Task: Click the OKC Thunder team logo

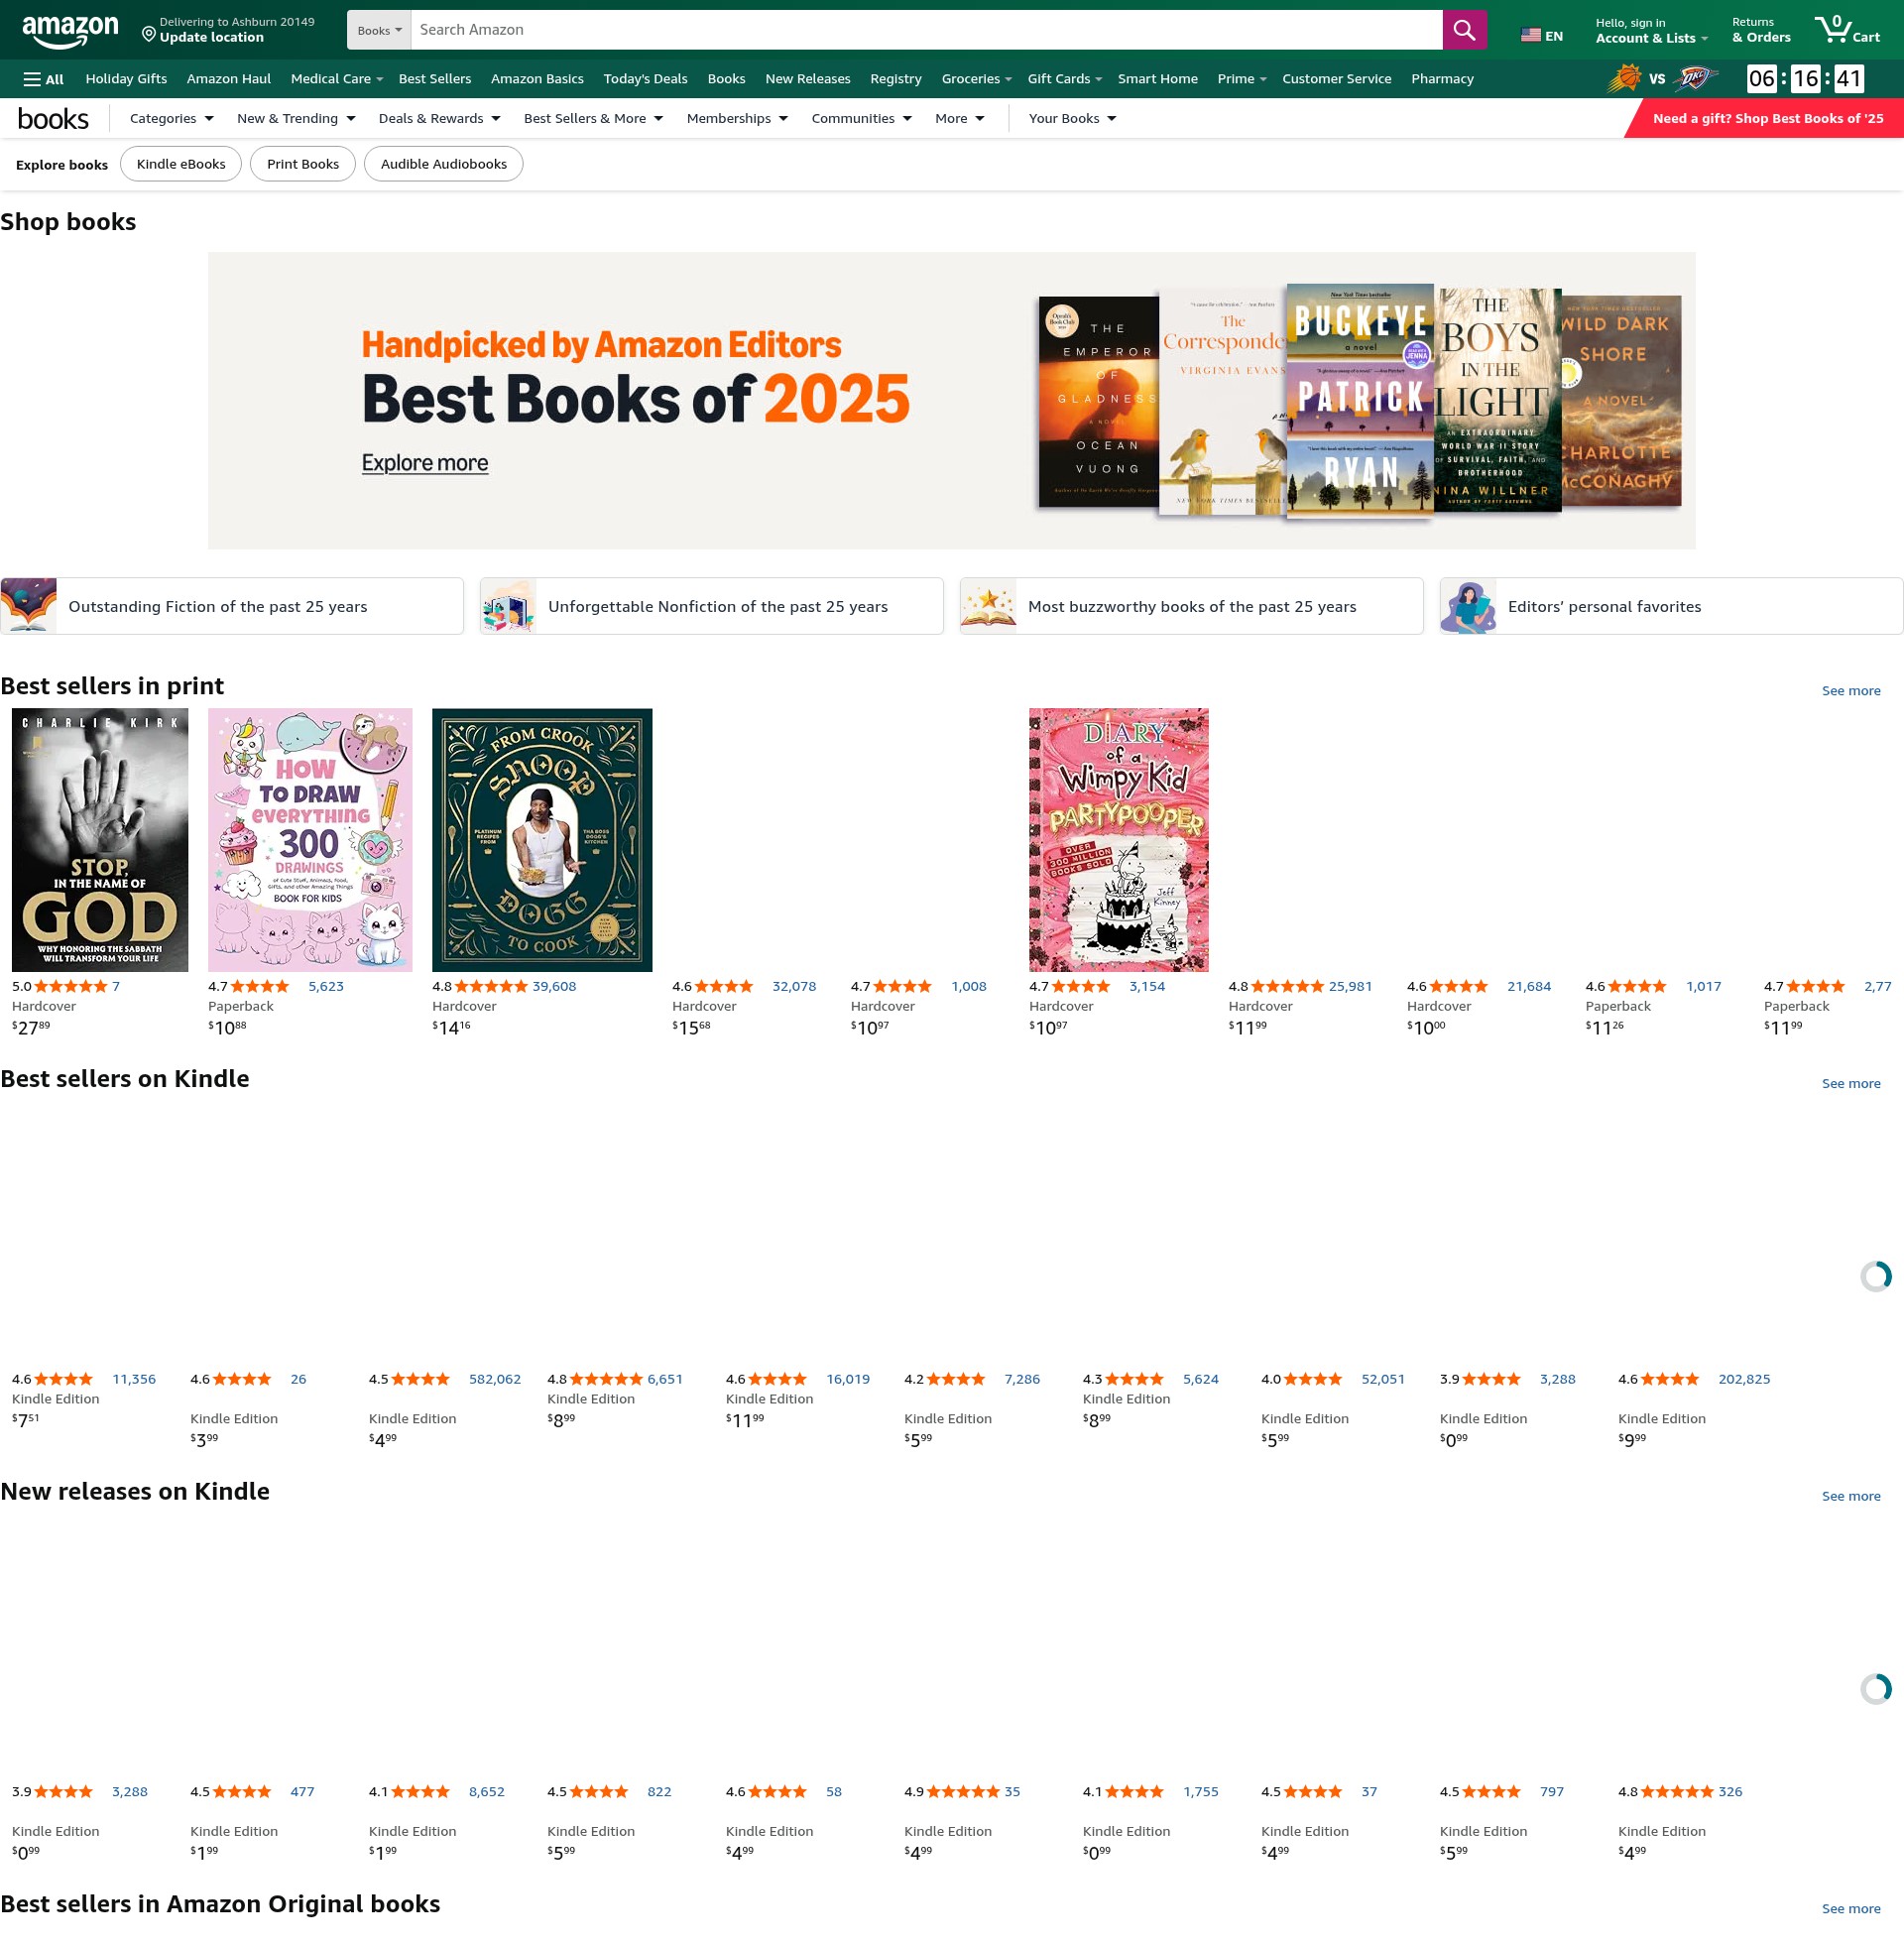Action: coord(1696,78)
